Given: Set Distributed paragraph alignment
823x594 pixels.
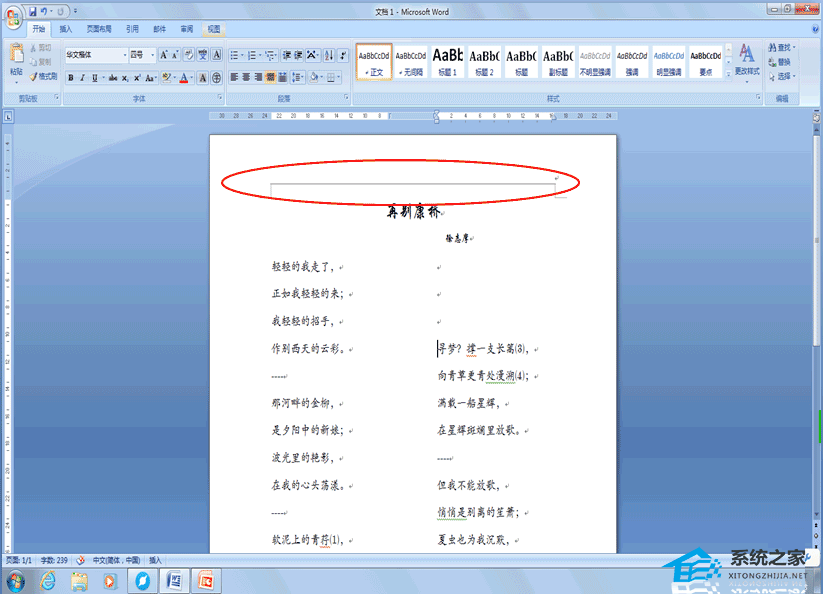Looking at the screenshot, I should coord(282,78).
